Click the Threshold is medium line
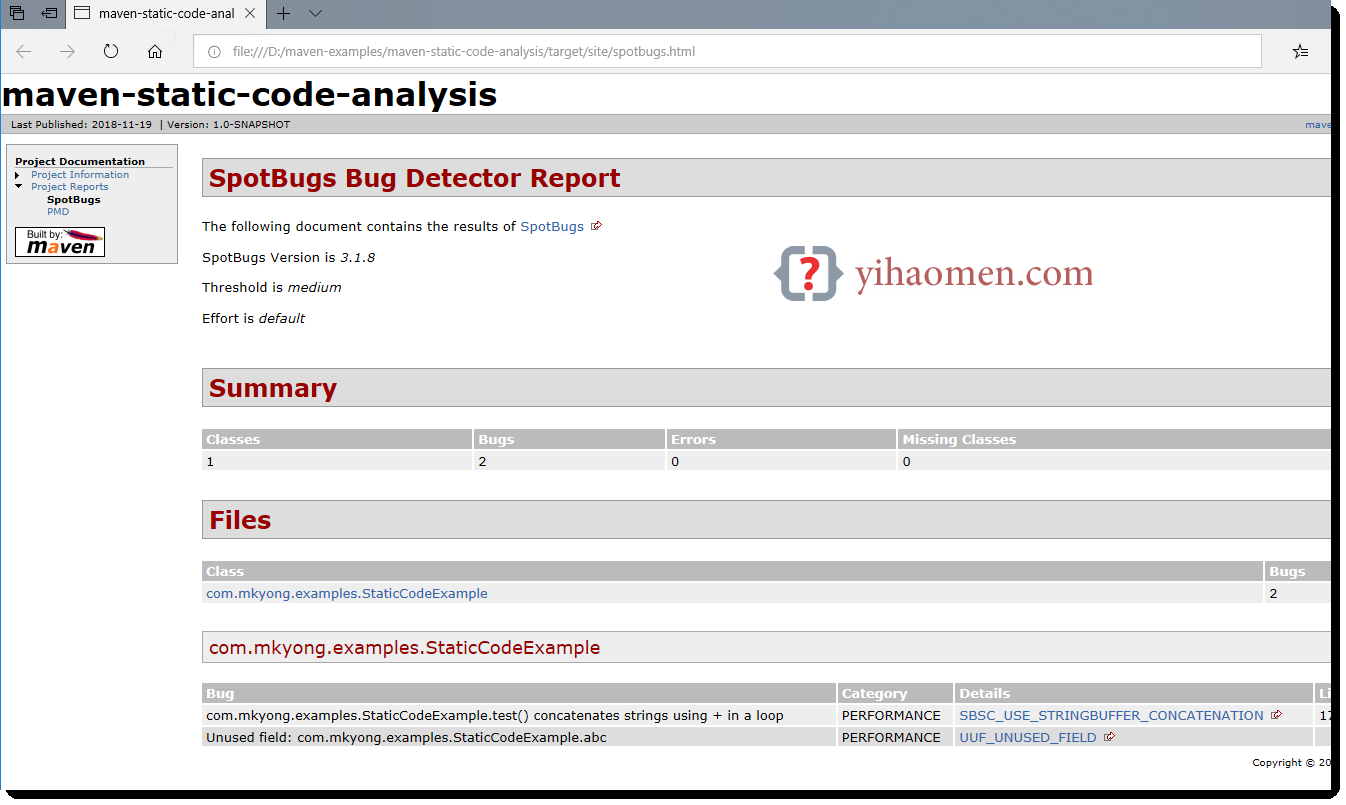Screen dimensions: 1346x805 click(272, 288)
